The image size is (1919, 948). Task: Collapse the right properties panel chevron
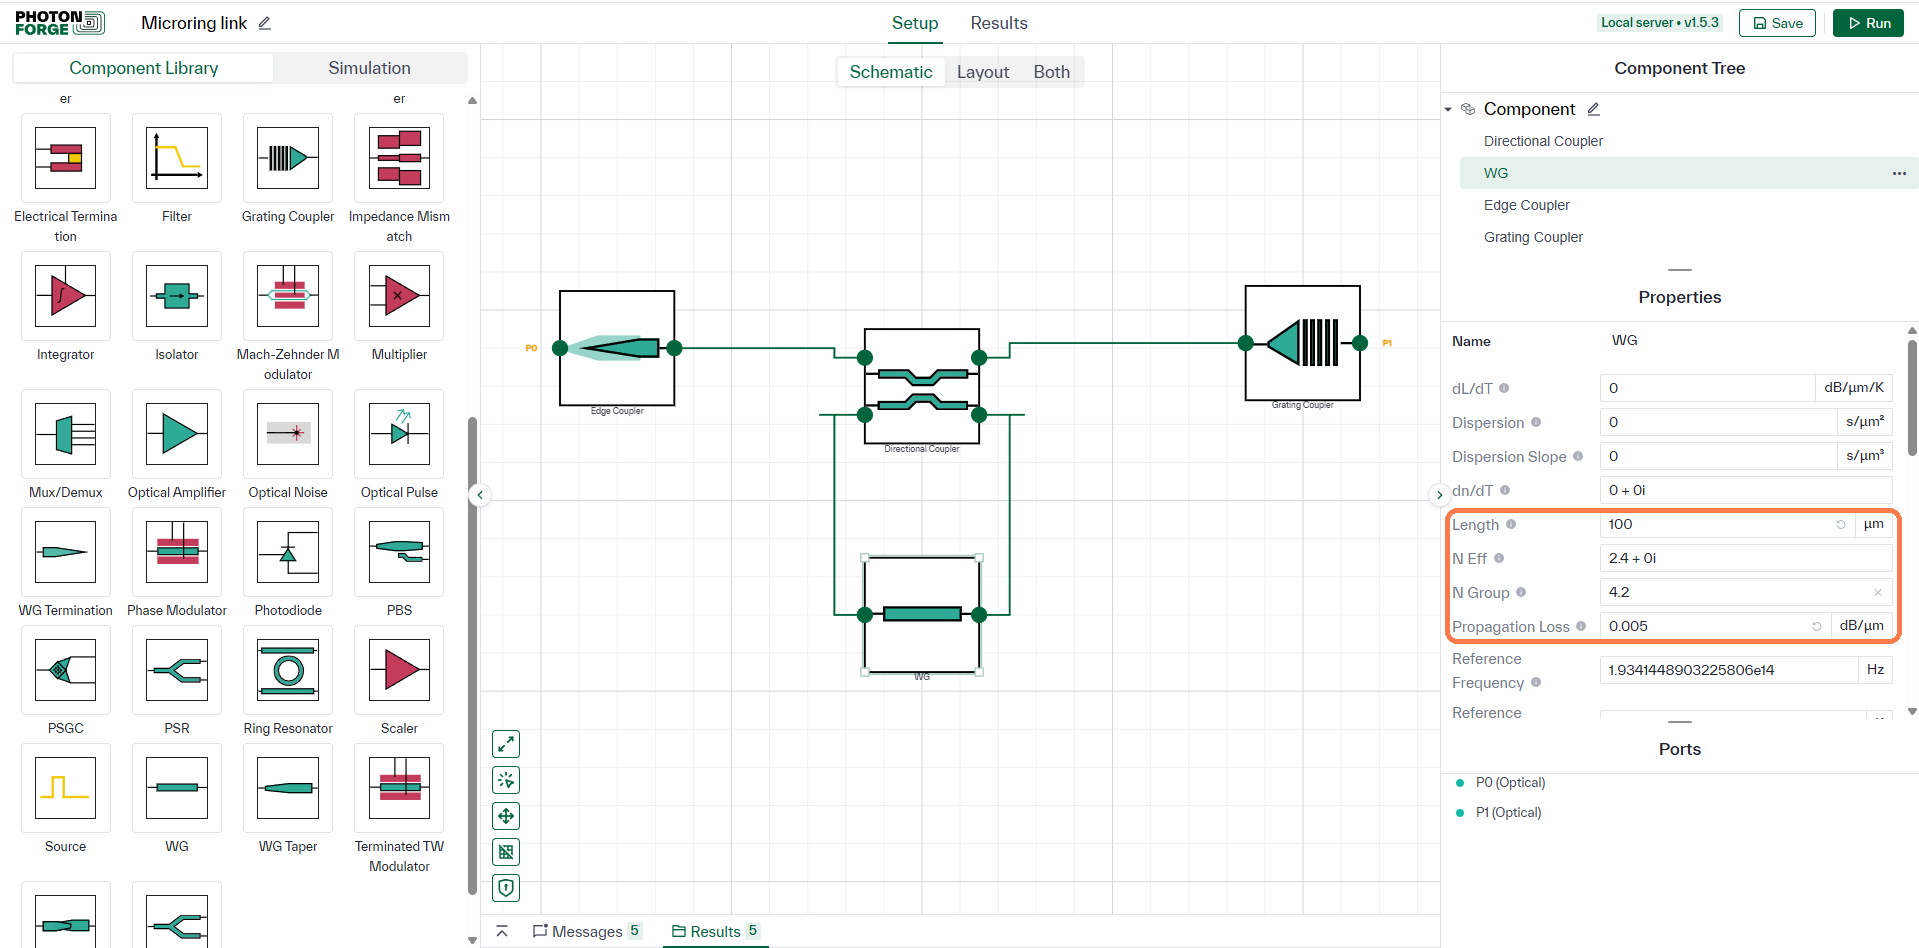coord(1439,495)
